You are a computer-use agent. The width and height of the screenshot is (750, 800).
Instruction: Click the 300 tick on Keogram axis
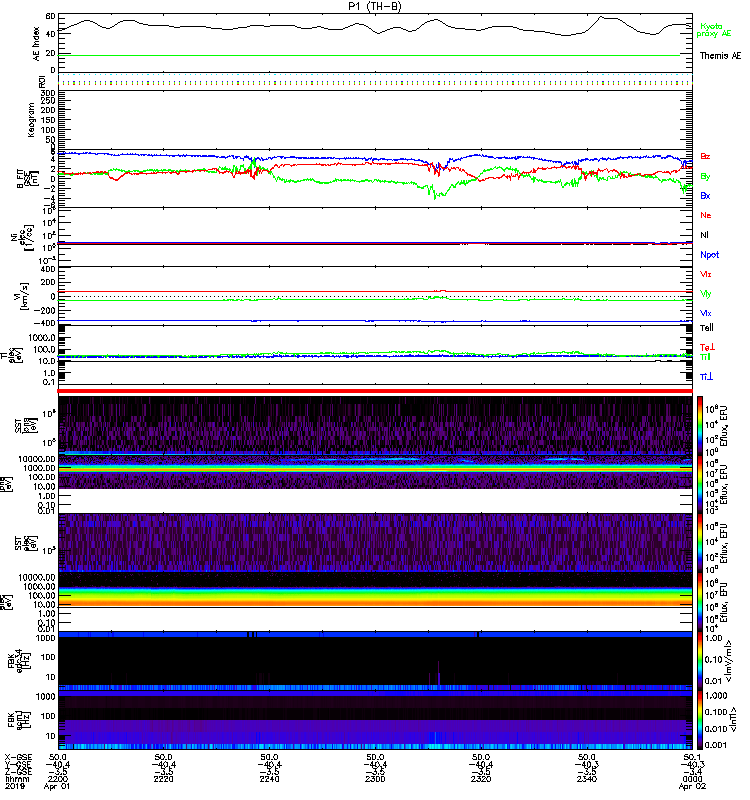click(48, 93)
